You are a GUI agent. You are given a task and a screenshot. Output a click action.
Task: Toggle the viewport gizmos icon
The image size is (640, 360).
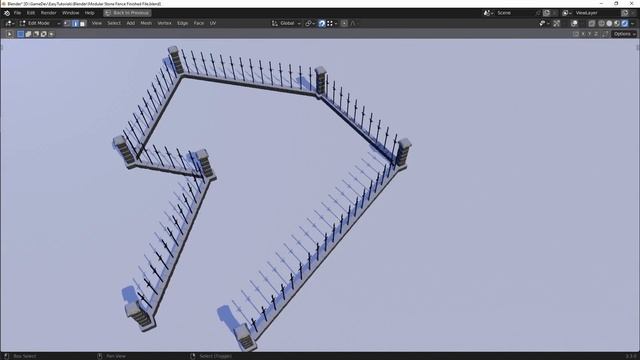coord(556,23)
